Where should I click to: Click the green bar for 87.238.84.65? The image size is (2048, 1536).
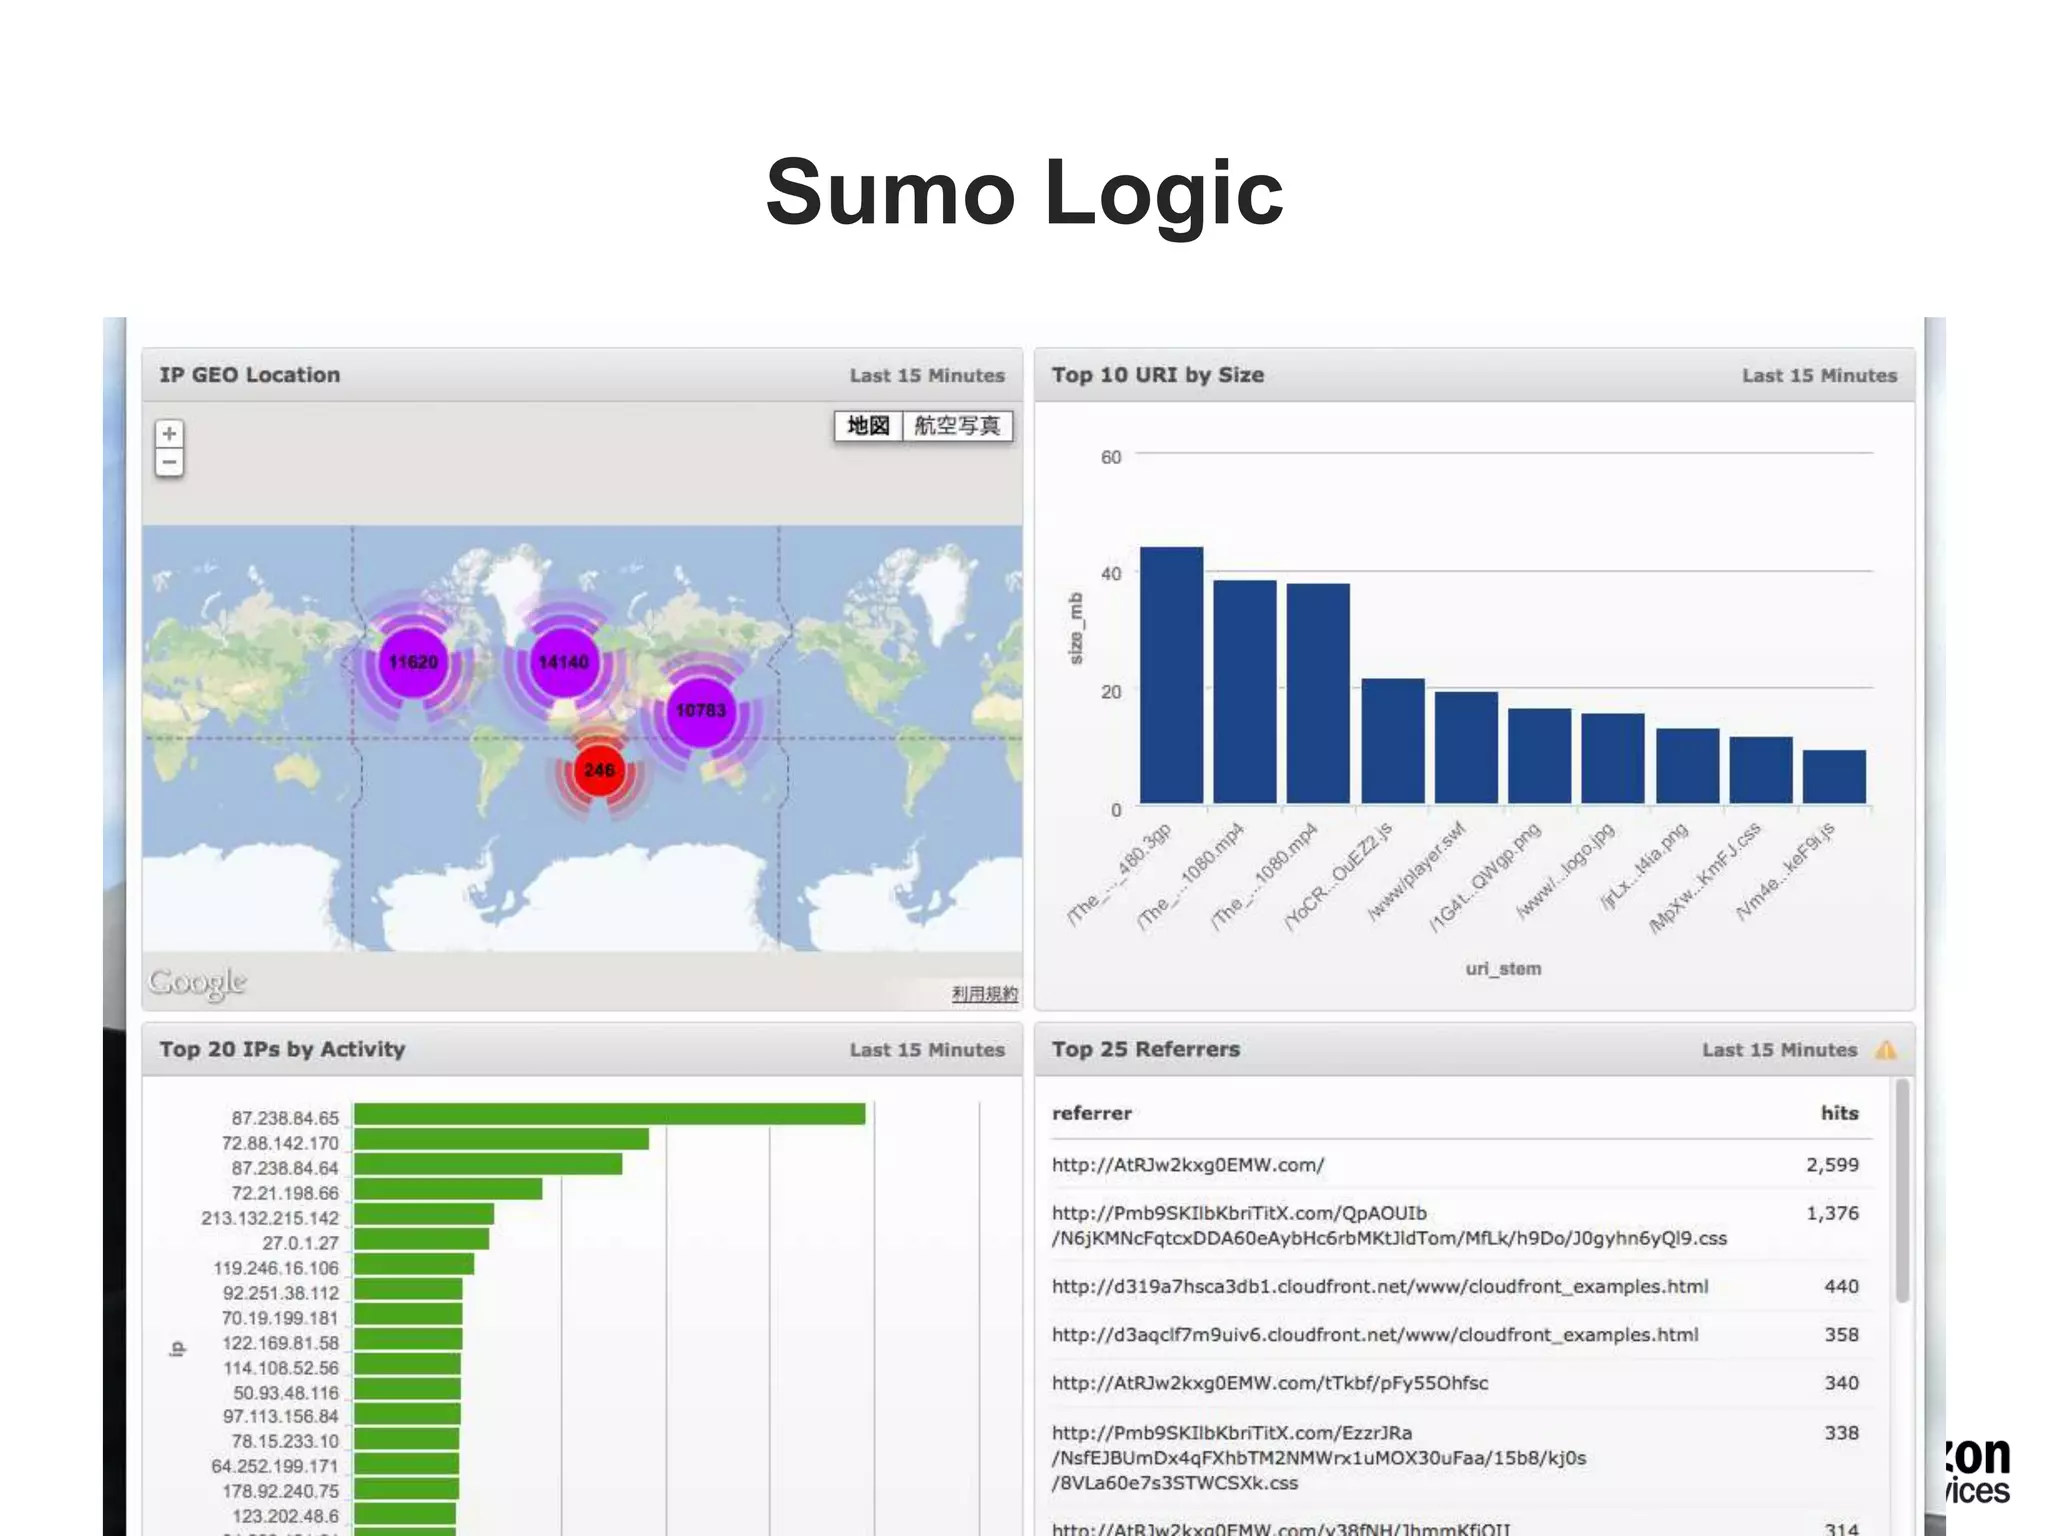(610, 1114)
